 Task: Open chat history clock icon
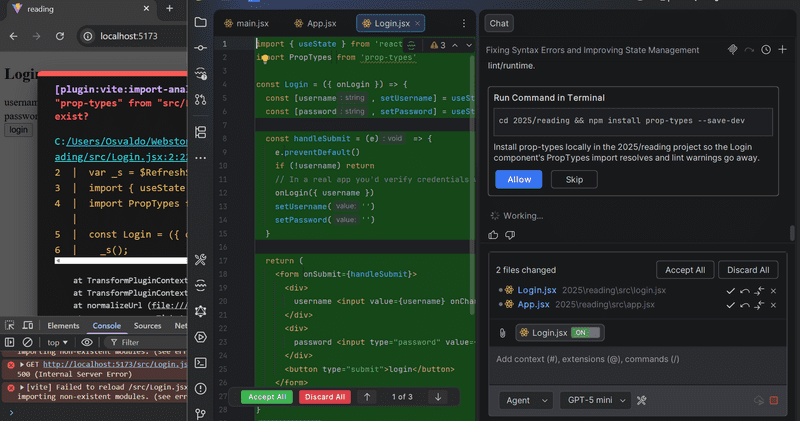766,49
